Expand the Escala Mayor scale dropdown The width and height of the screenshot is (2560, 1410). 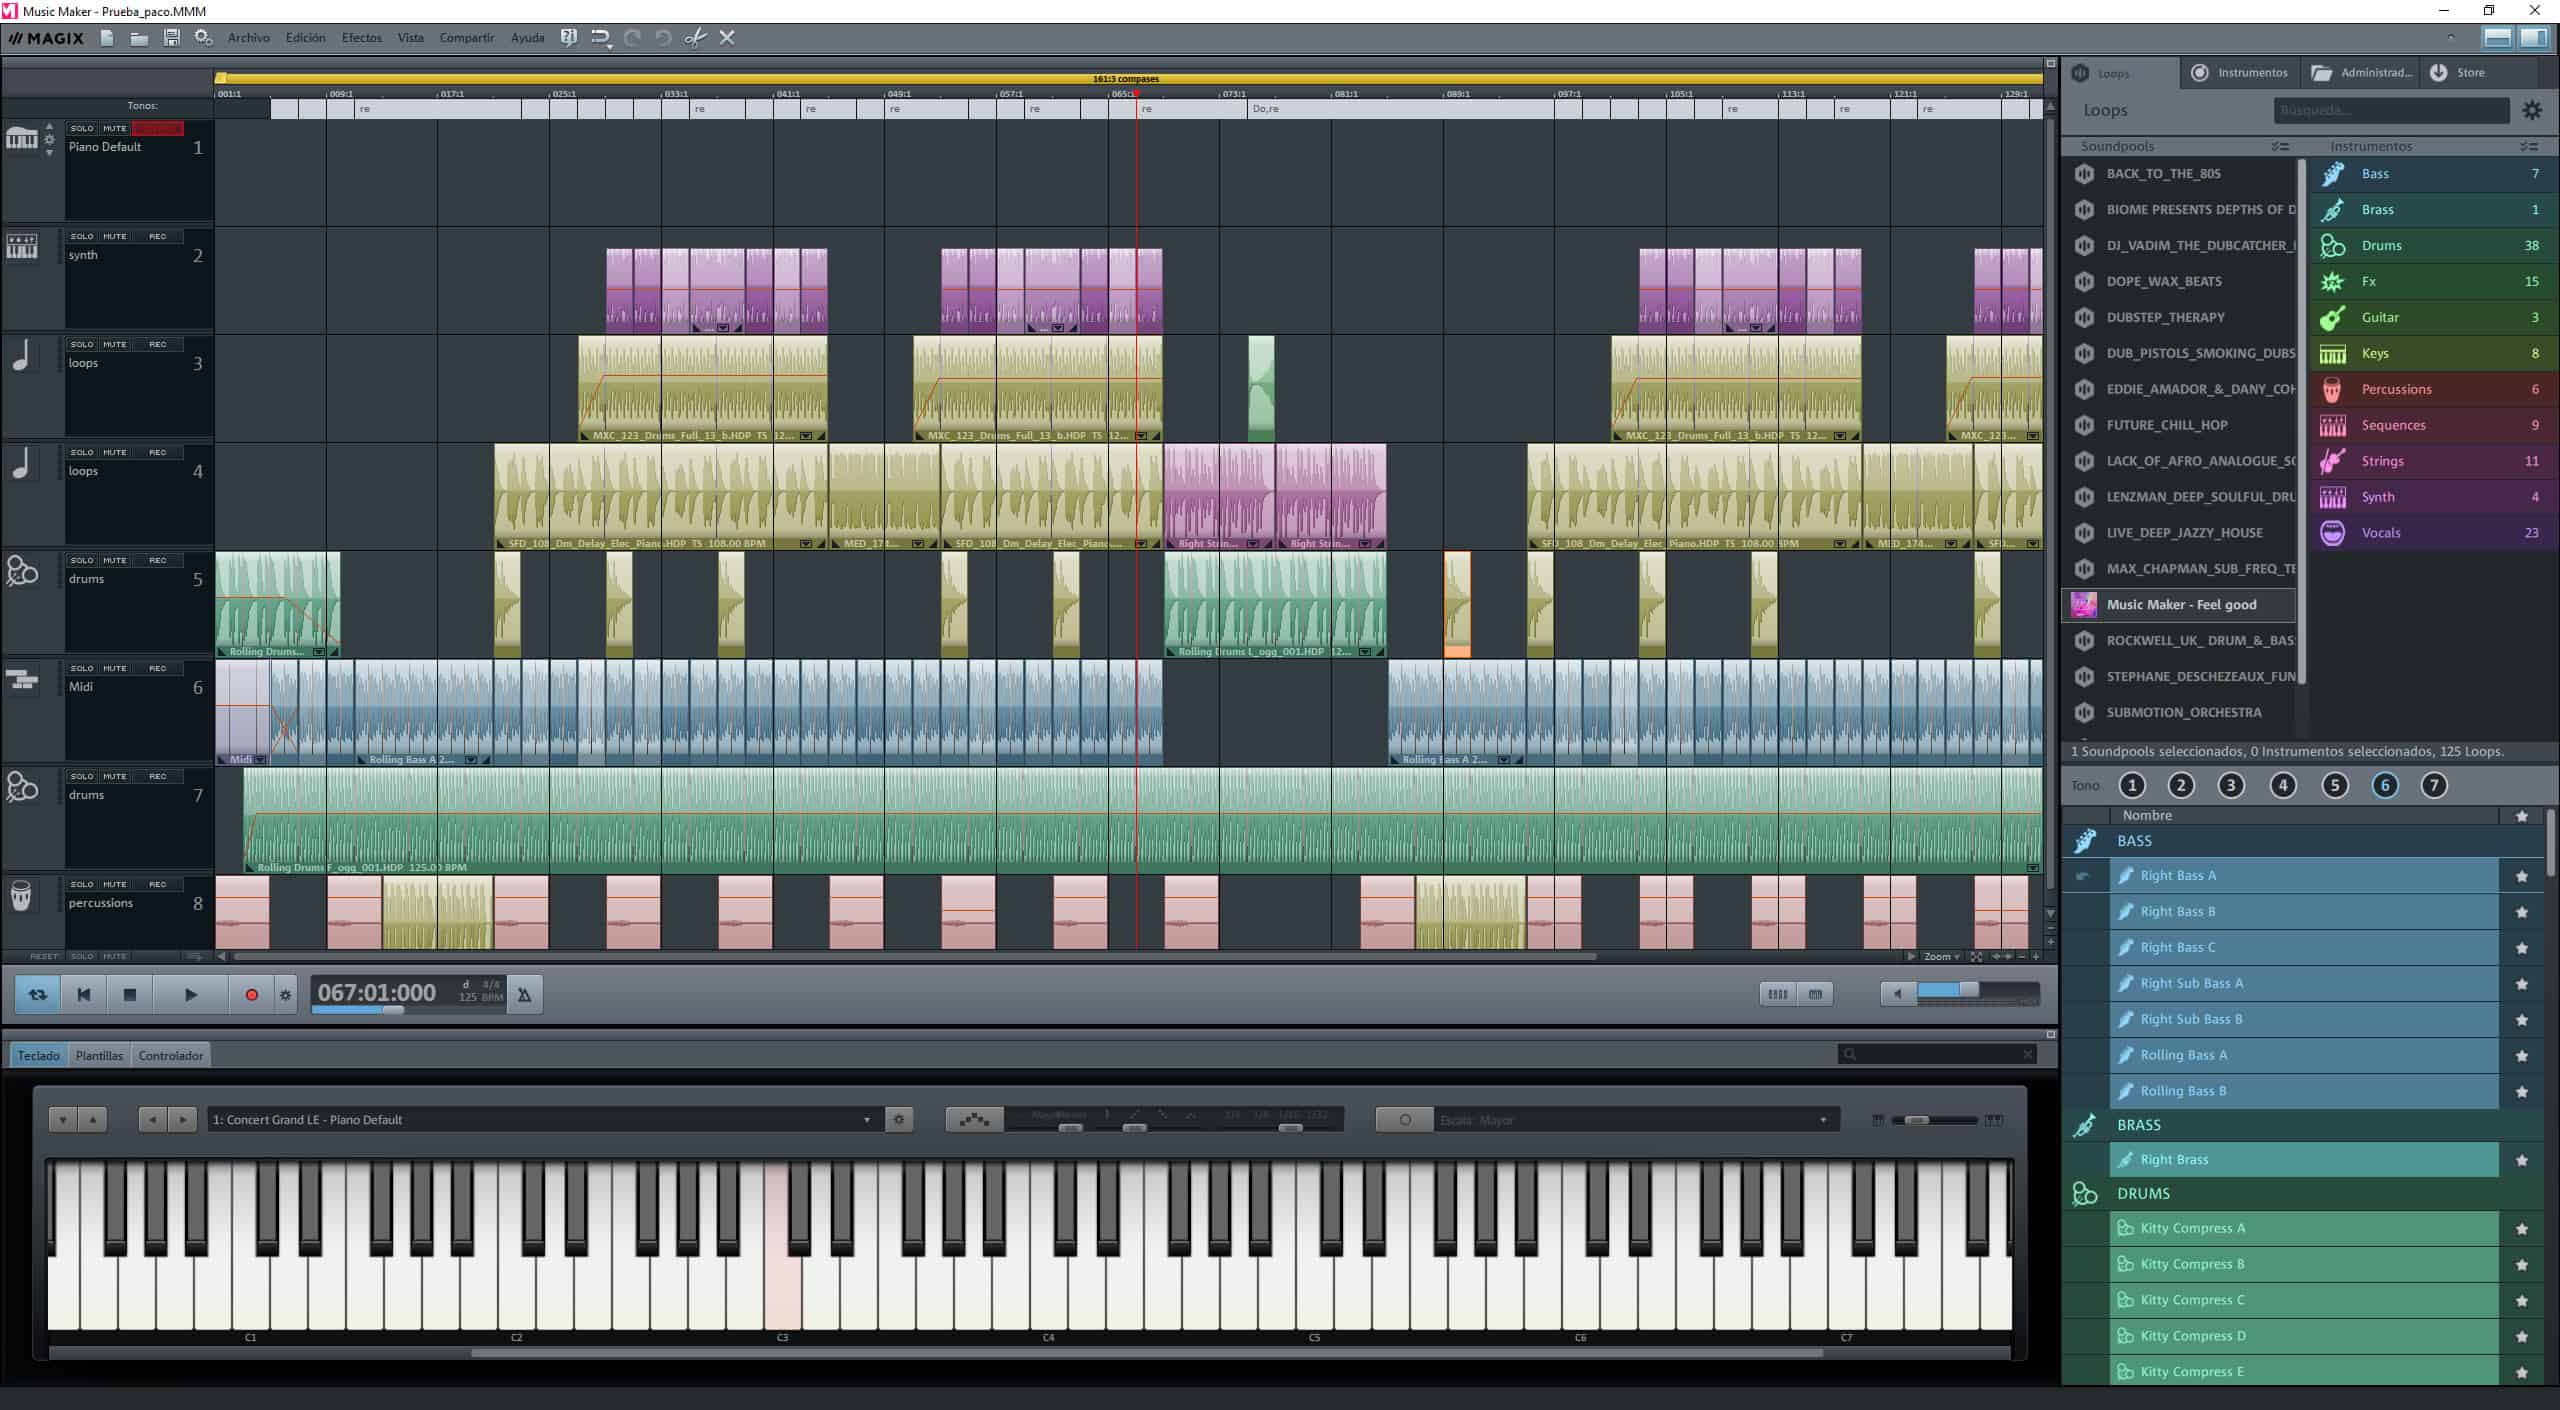tap(1822, 1120)
